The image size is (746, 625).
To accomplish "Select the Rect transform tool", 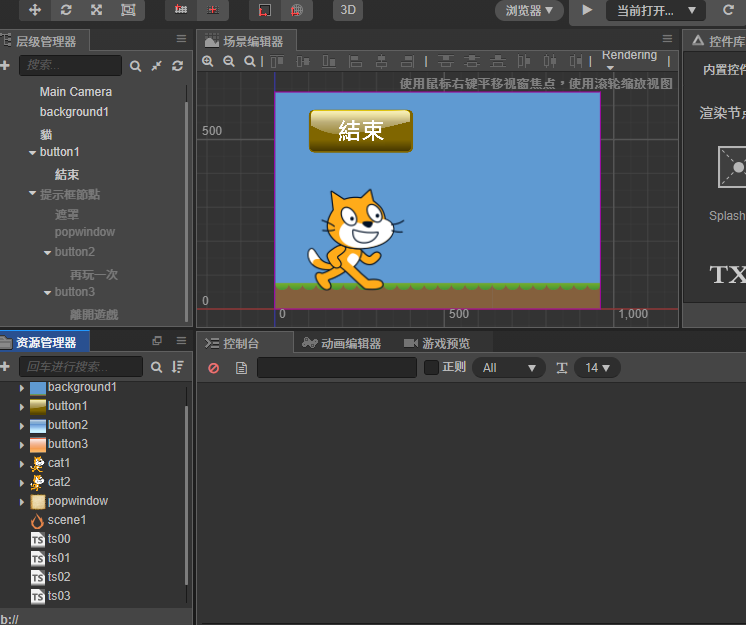I will click(128, 10).
